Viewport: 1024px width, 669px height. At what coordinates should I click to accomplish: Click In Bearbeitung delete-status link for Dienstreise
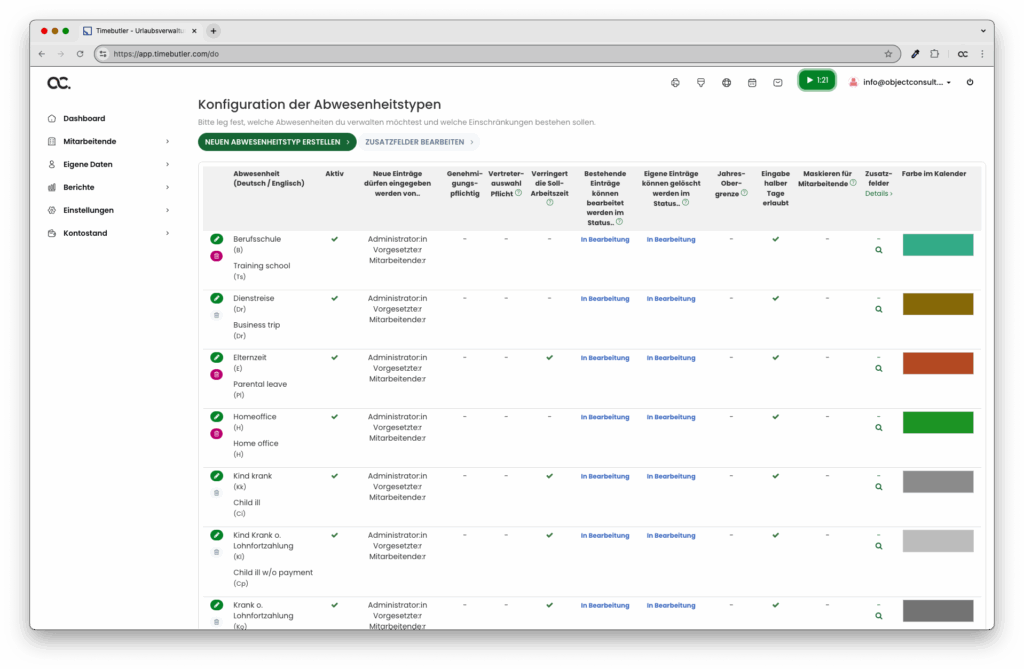pyautogui.click(x=671, y=299)
